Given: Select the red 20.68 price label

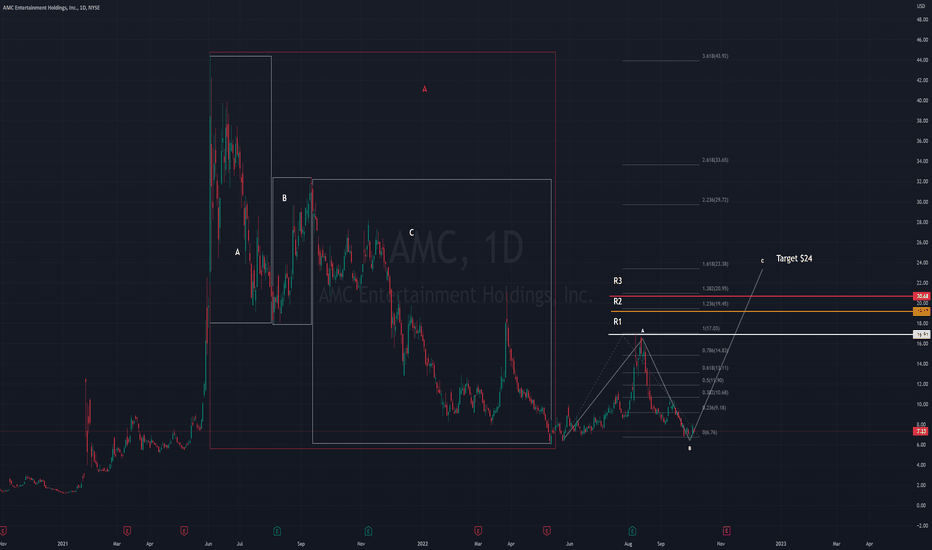Looking at the screenshot, I should pos(922,296).
